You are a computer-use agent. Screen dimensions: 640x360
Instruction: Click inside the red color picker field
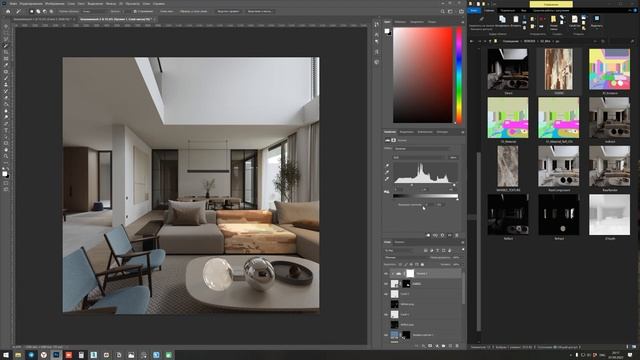423,75
